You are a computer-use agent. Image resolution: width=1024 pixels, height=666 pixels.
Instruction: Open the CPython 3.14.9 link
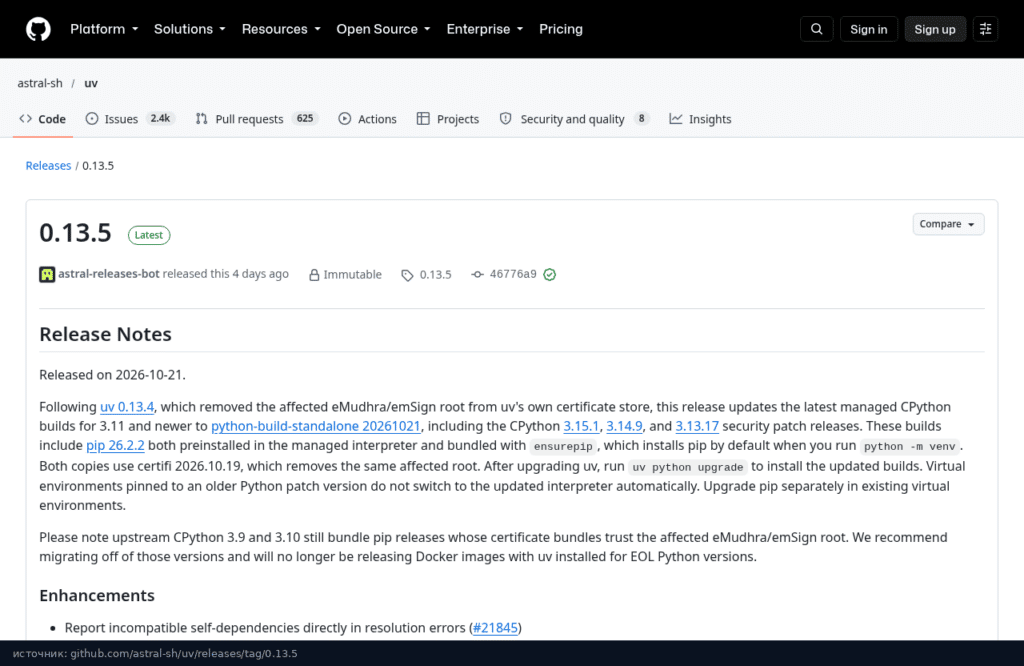624,426
